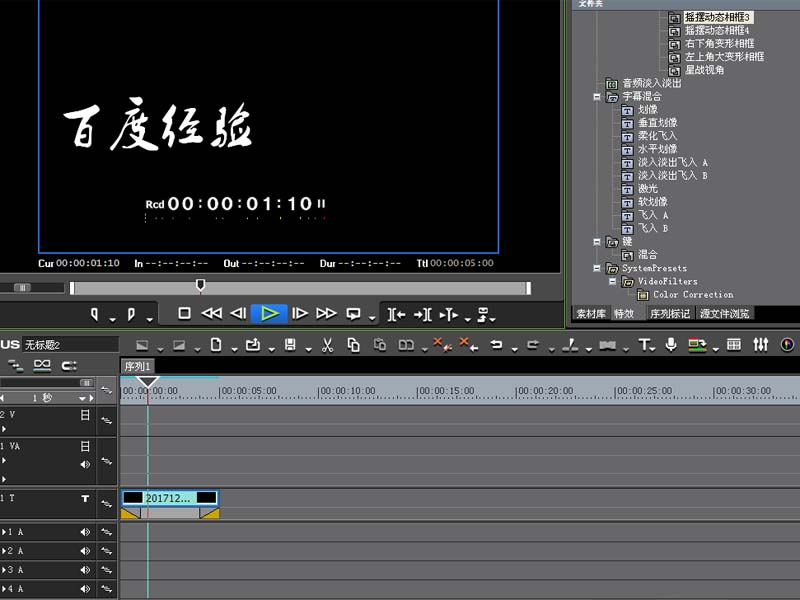
Task: Click the voice-over microphone icon
Action: tap(670, 346)
